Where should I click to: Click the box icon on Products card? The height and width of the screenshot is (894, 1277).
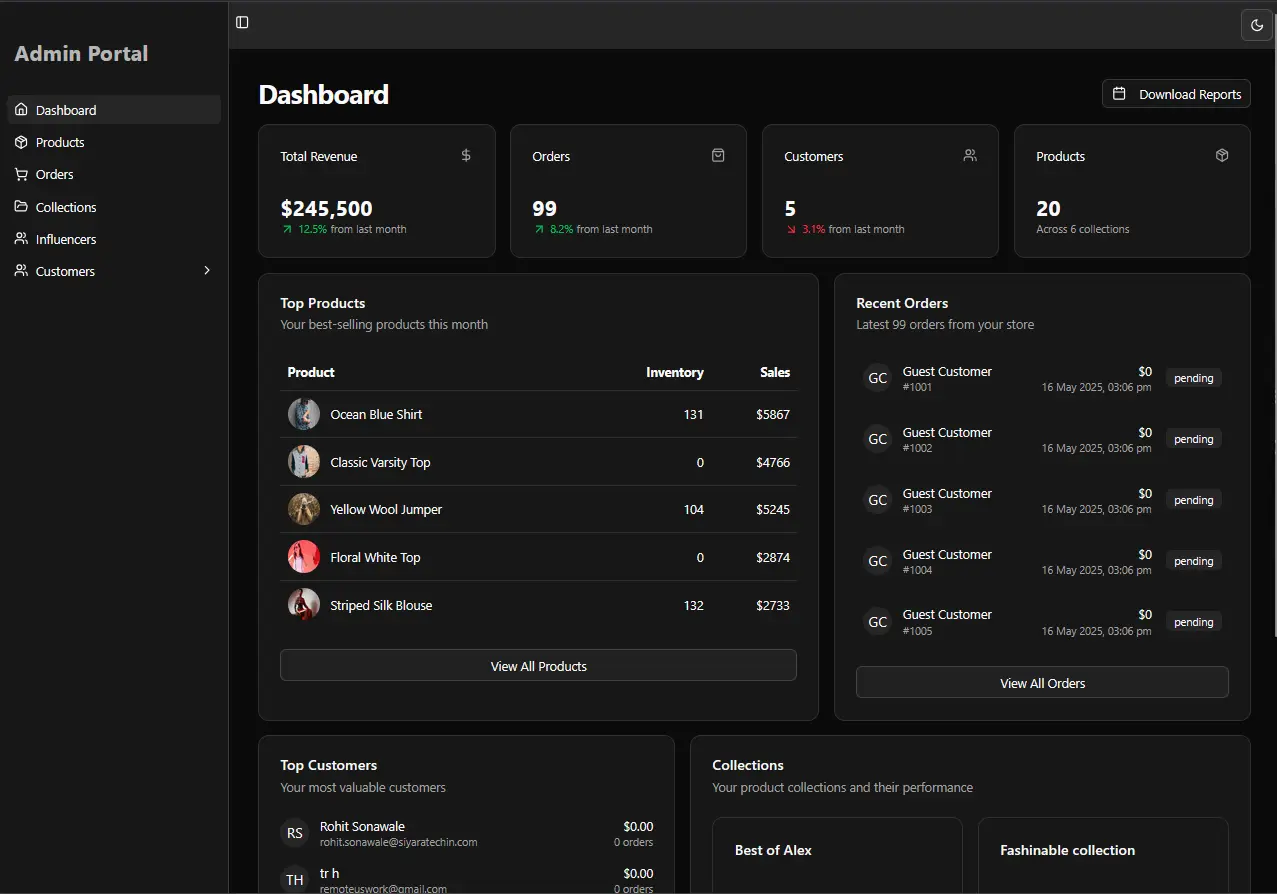(1222, 155)
